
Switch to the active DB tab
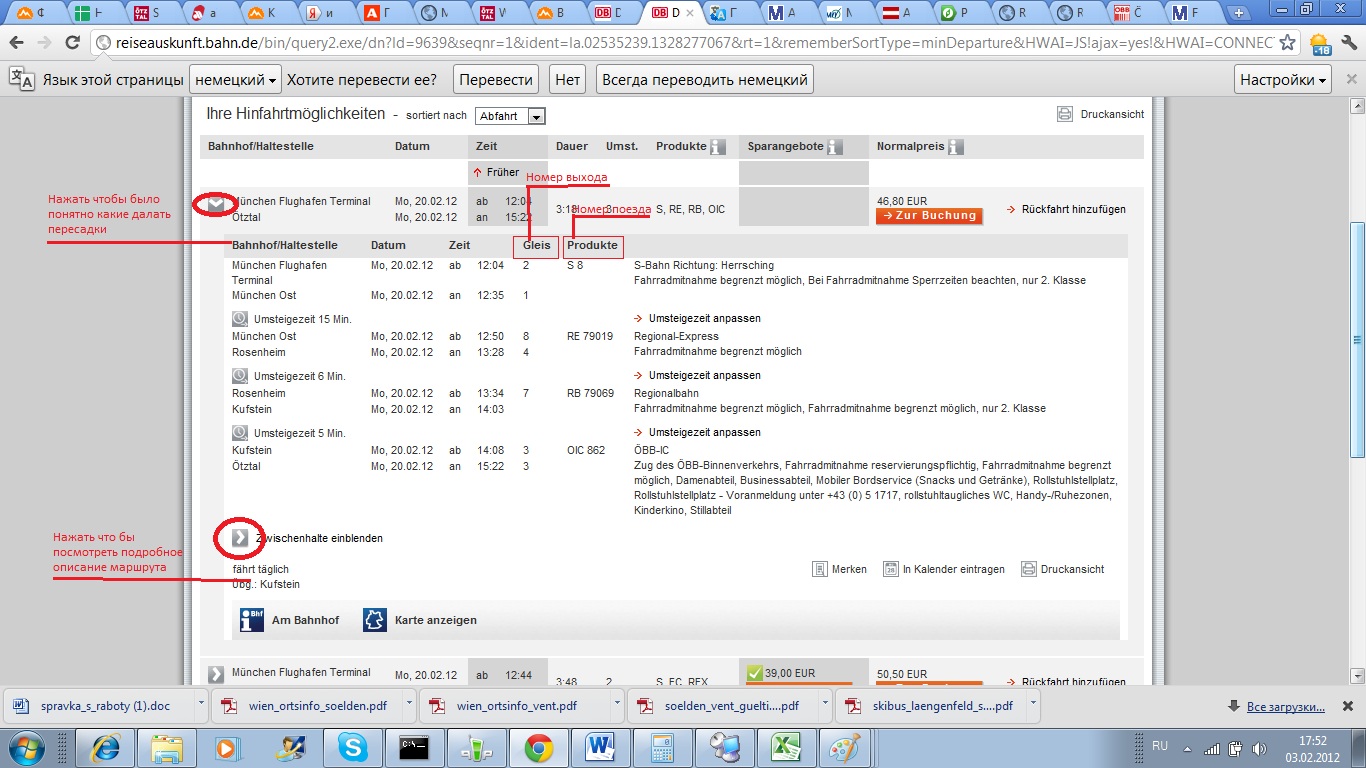[670, 13]
